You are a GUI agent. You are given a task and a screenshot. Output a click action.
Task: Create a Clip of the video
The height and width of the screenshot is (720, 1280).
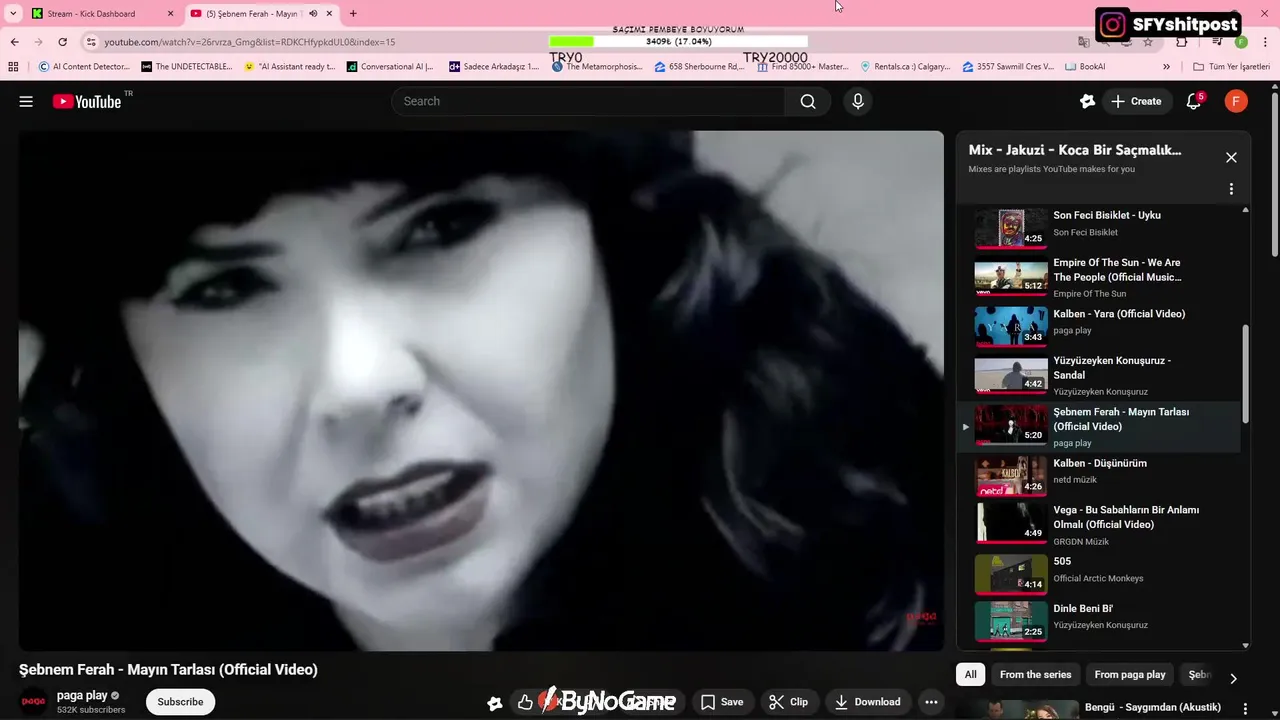coord(789,702)
